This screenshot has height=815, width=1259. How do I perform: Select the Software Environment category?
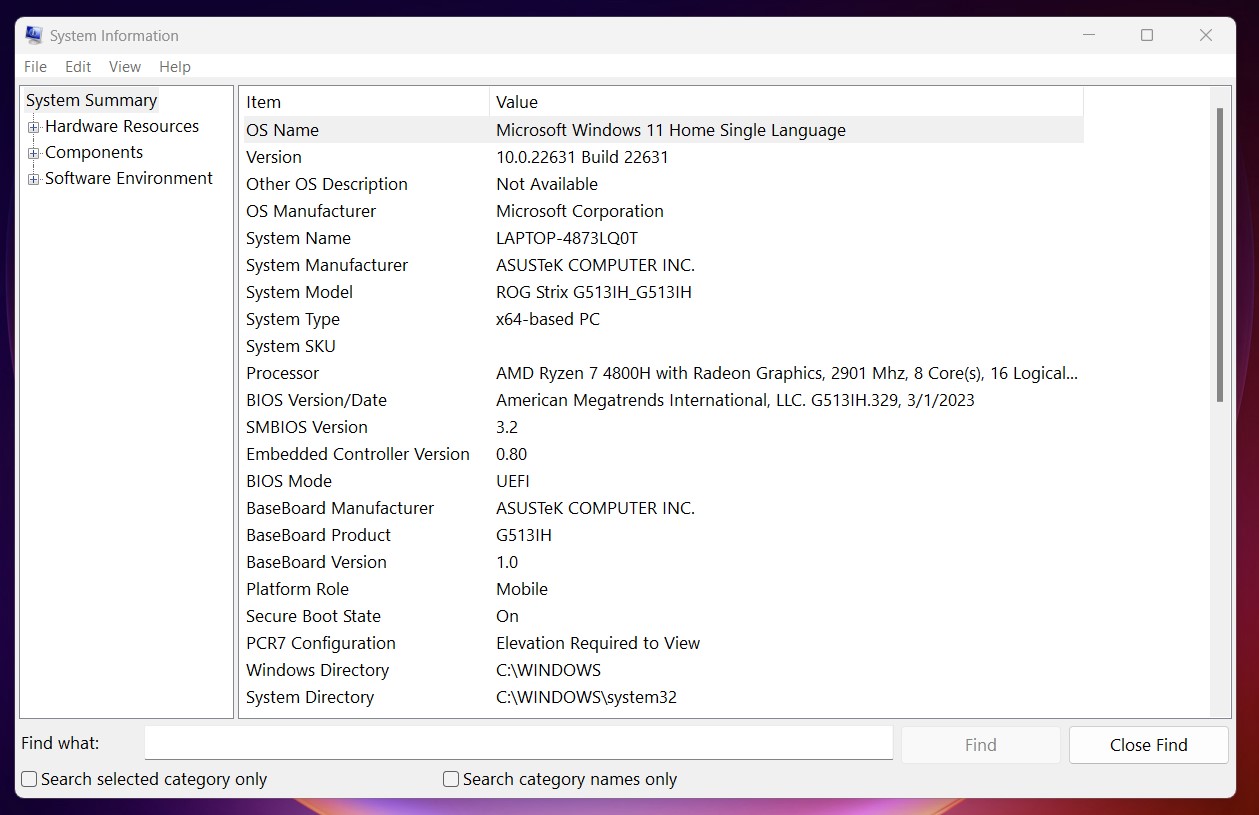pyautogui.click(x=129, y=178)
